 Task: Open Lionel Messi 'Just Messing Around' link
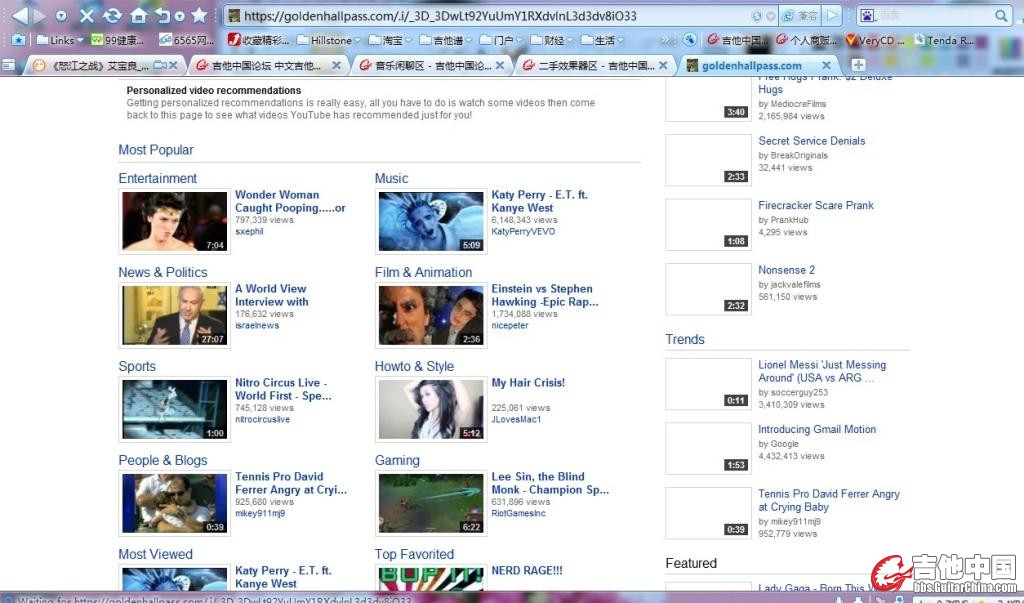[822, 371]
